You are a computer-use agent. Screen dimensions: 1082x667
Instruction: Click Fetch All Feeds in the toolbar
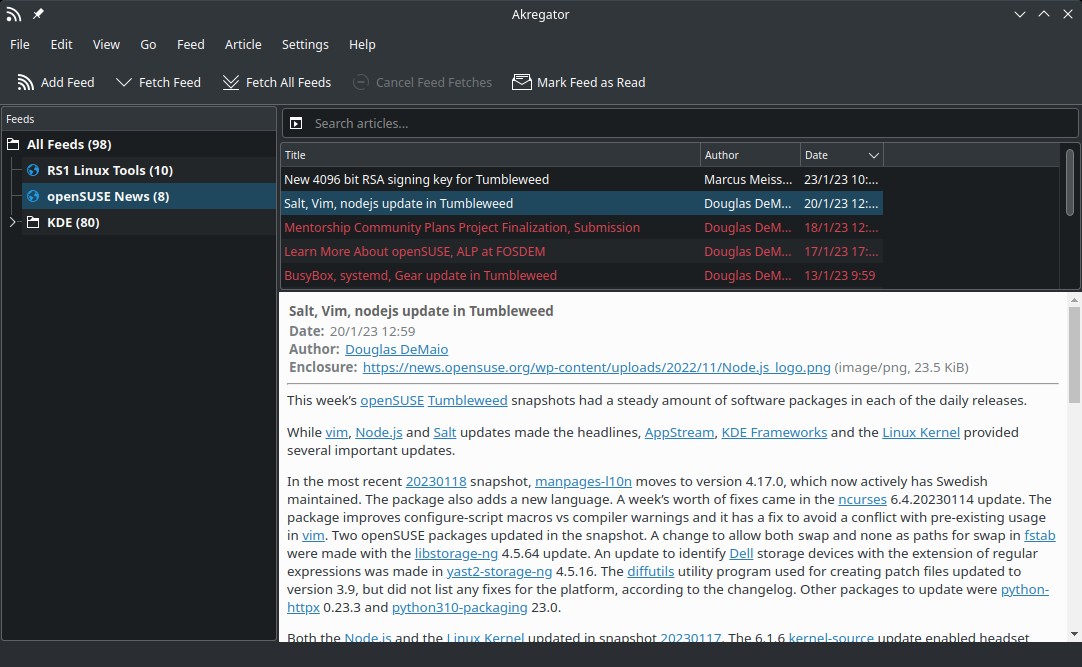(277, 83)
